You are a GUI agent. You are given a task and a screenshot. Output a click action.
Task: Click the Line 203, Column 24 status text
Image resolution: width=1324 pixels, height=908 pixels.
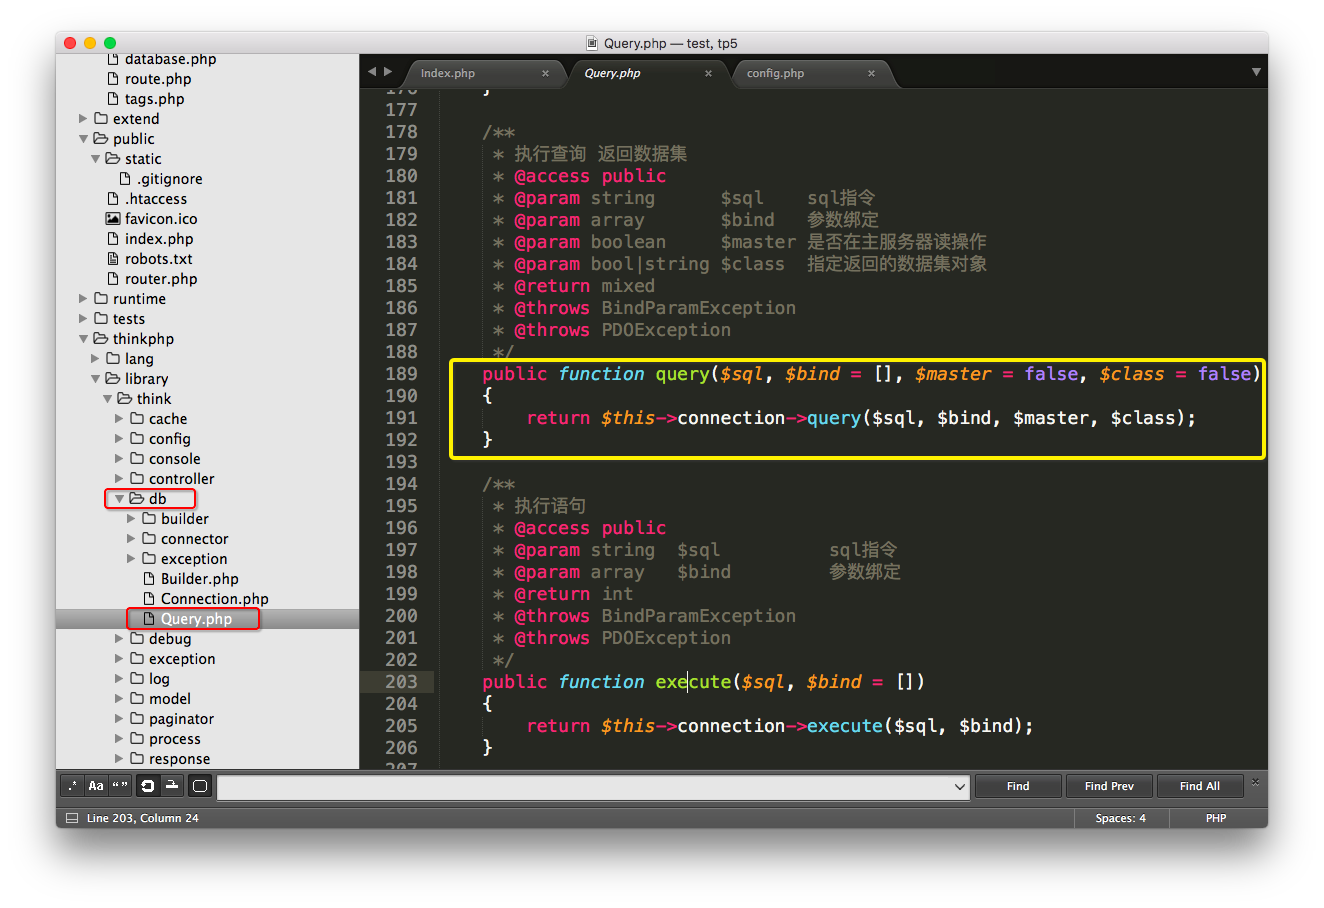[143, 818]
